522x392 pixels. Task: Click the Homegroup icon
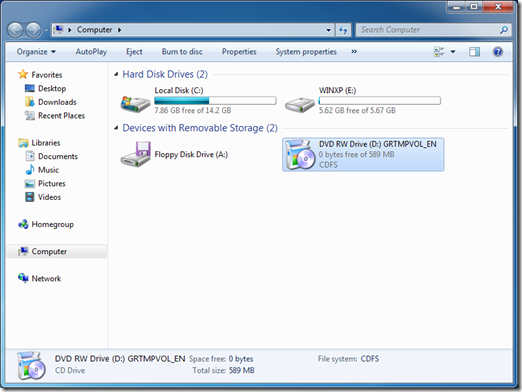[23, 224]
